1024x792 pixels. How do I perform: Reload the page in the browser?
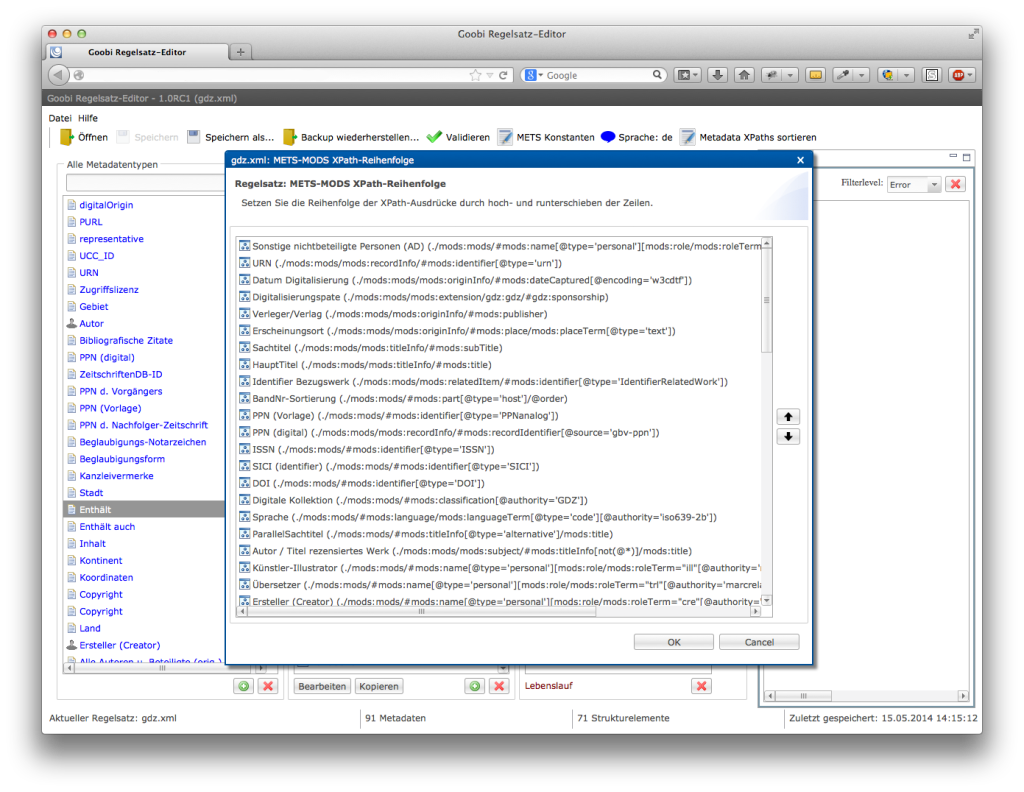[504, 75]
